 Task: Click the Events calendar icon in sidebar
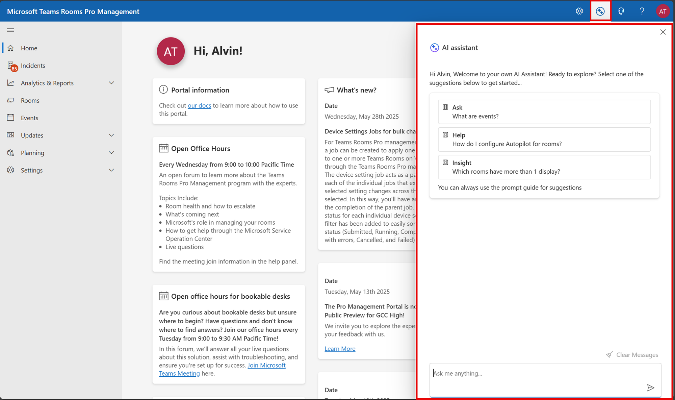[x=11, y=118]
